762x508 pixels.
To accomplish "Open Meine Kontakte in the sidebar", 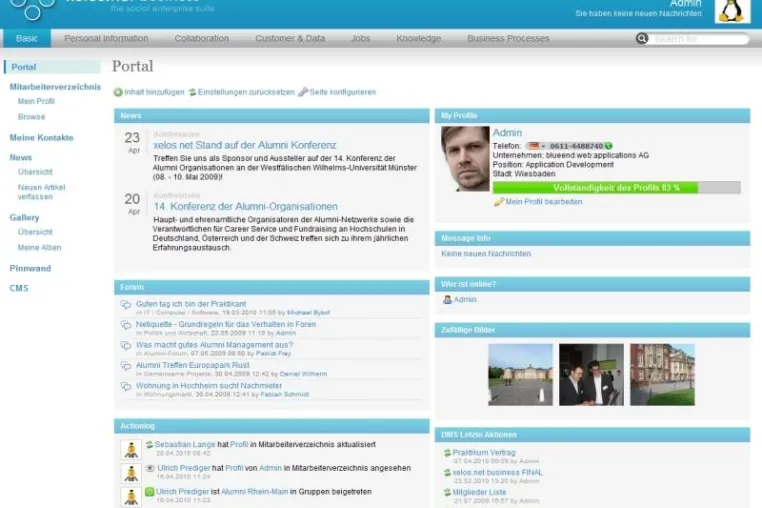I will [x=41, y=138].
